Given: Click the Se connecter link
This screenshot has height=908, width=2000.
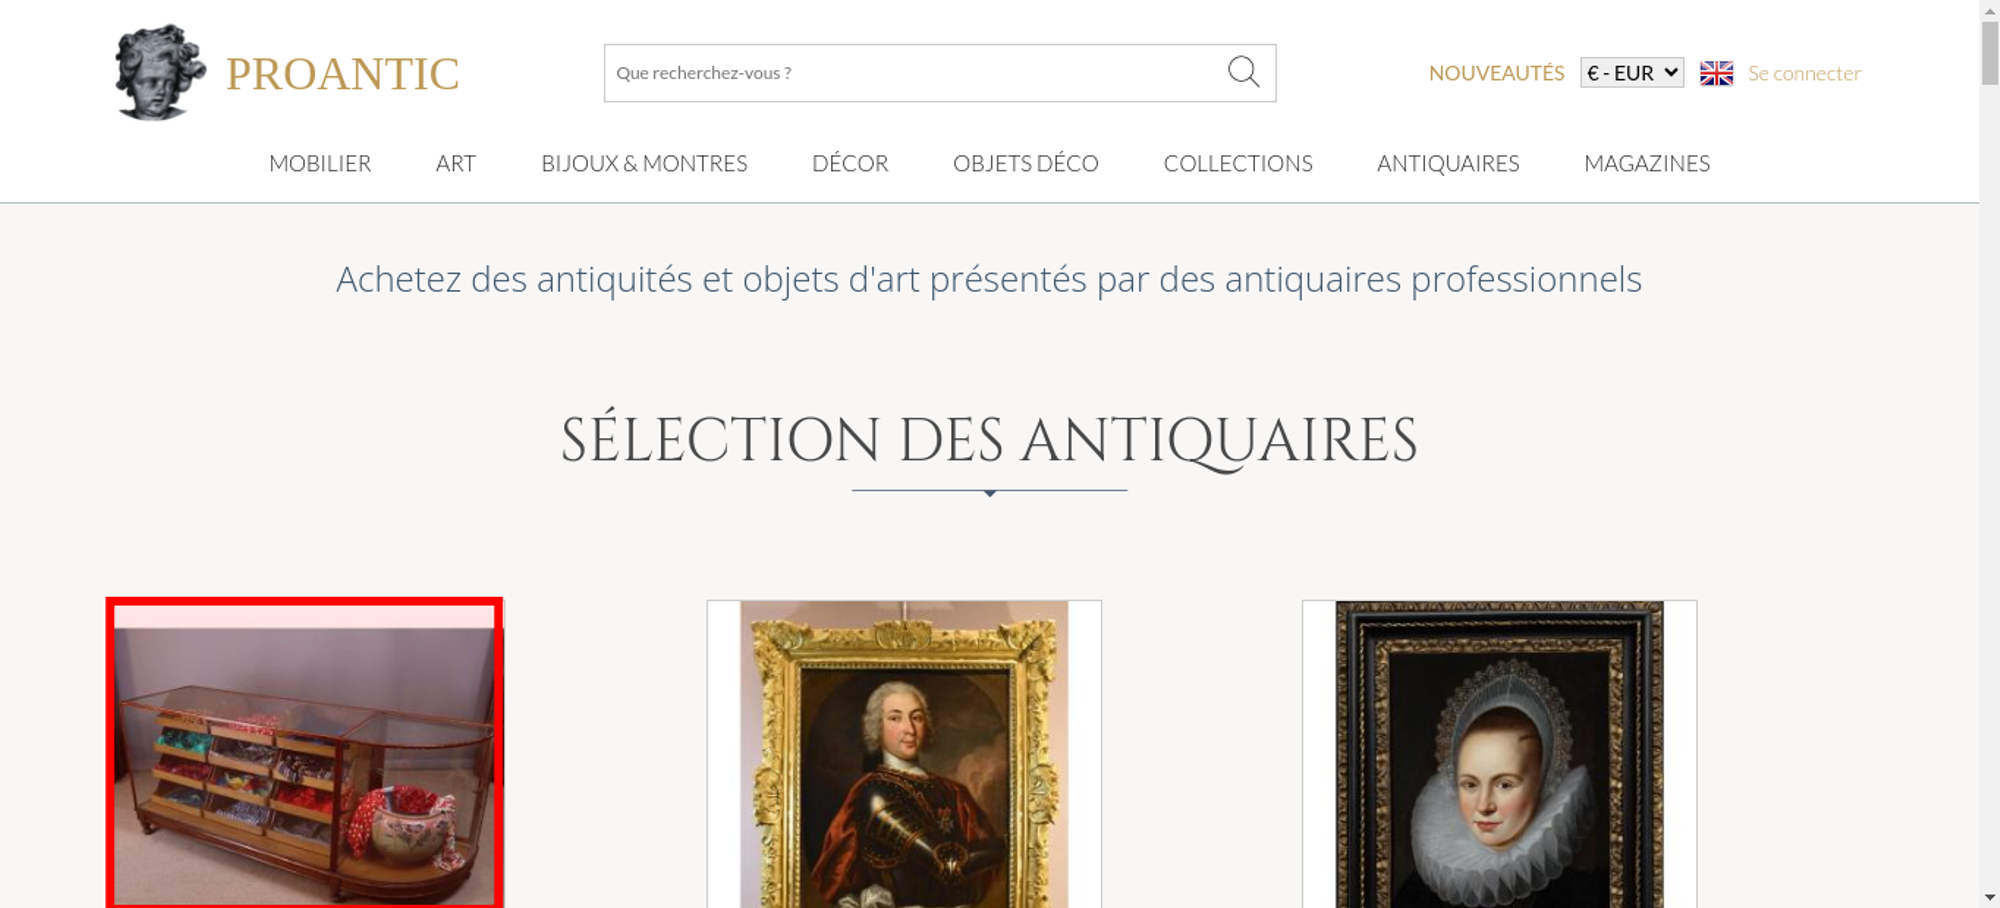Looking at the screenshot, I should click(1804, 73).
